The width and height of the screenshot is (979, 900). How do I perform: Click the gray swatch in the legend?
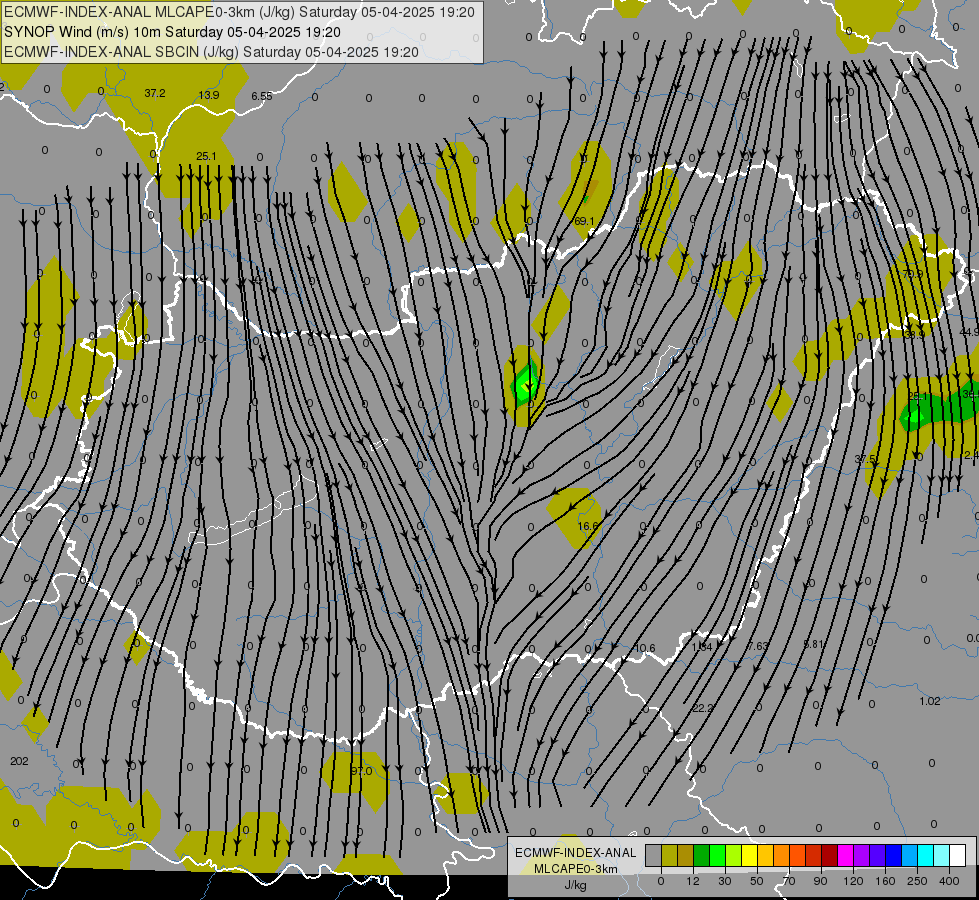pyautogui.click(x=654, y=855)
